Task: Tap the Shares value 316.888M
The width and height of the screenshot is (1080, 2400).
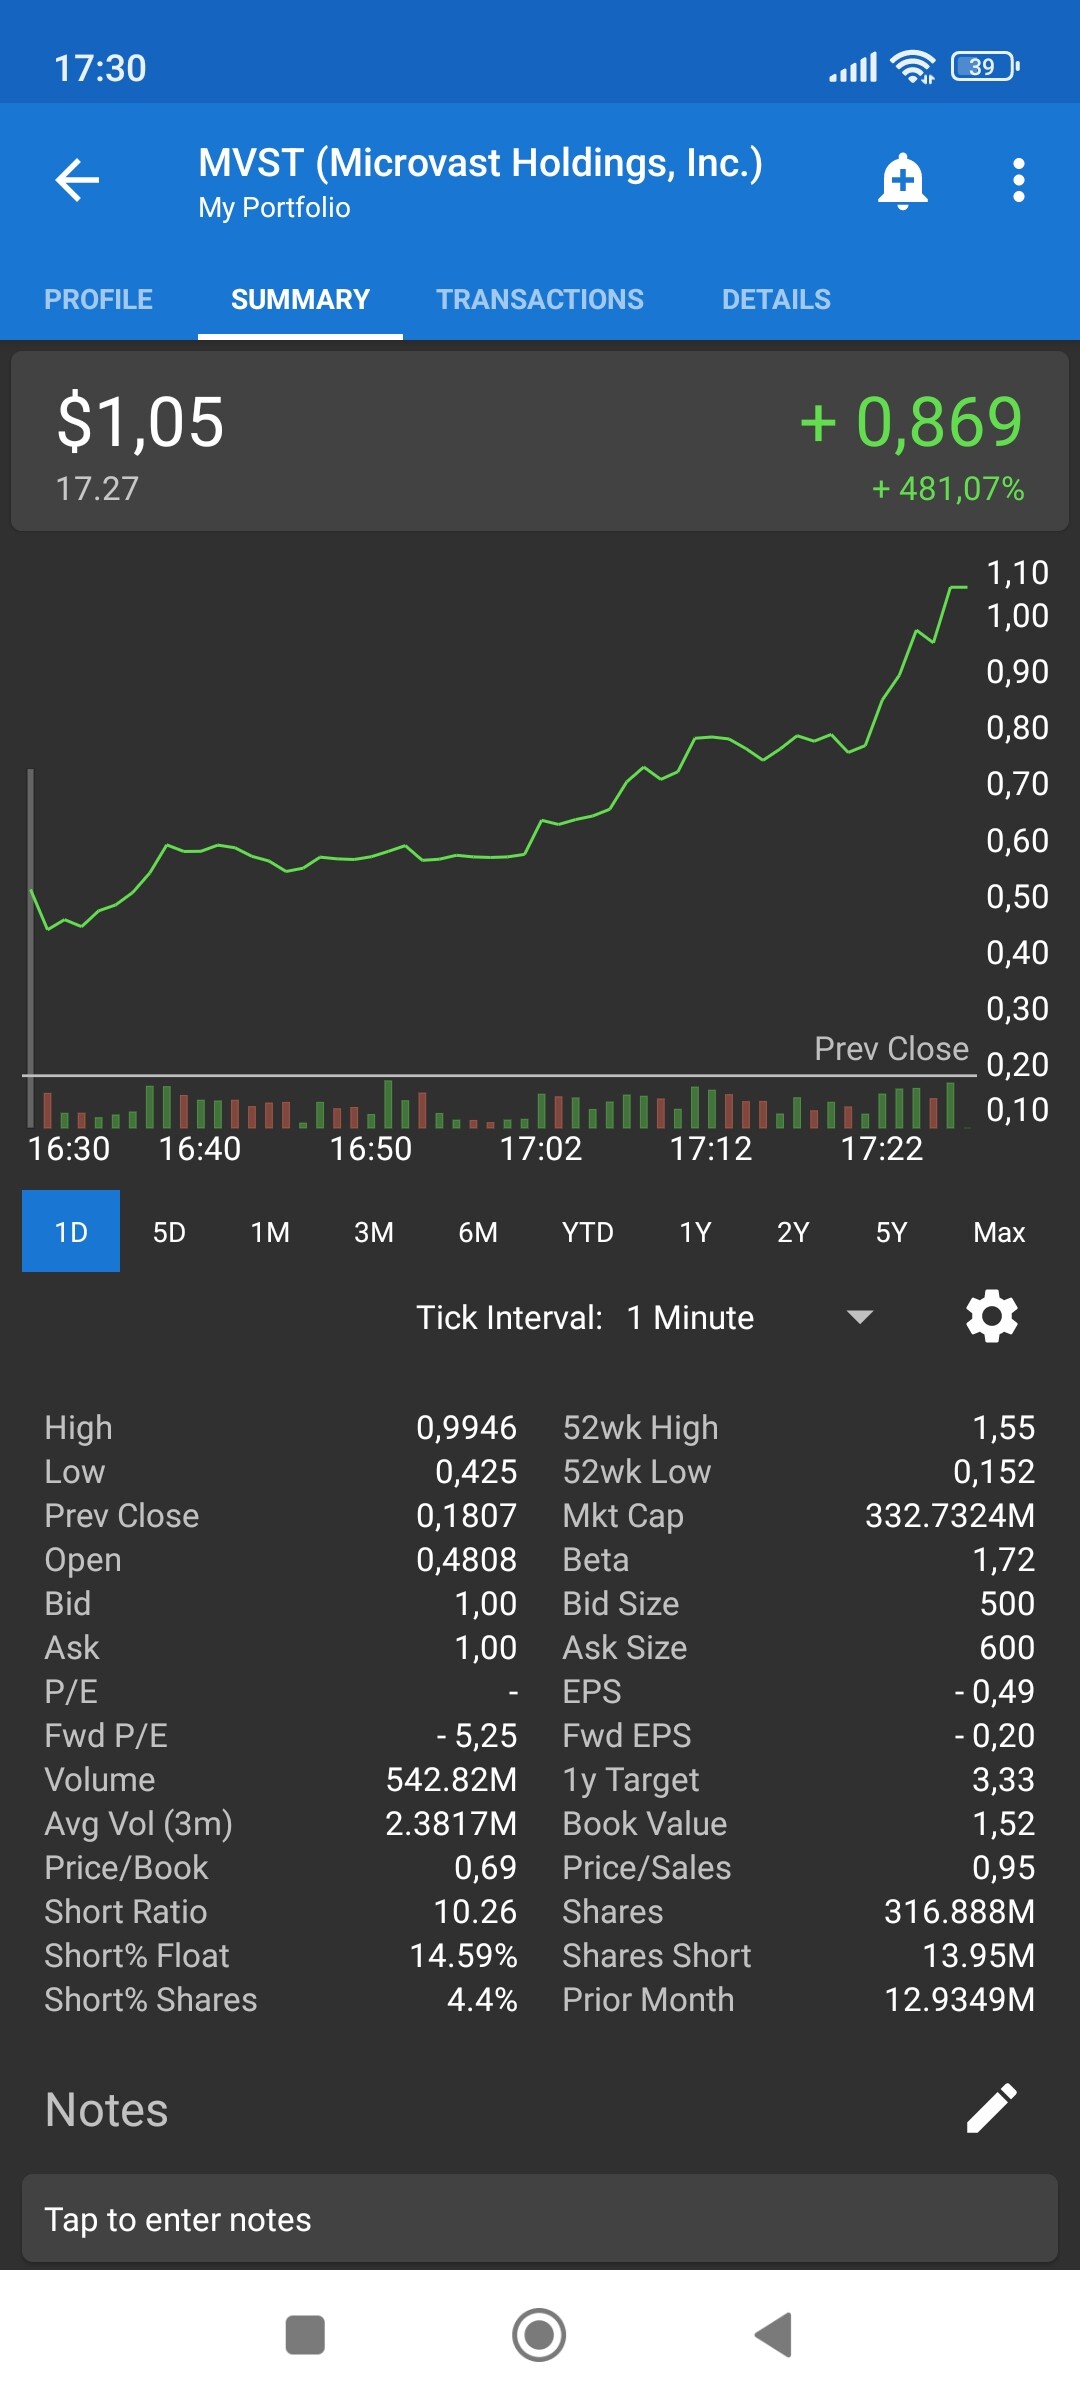Action: [959, 1911]
